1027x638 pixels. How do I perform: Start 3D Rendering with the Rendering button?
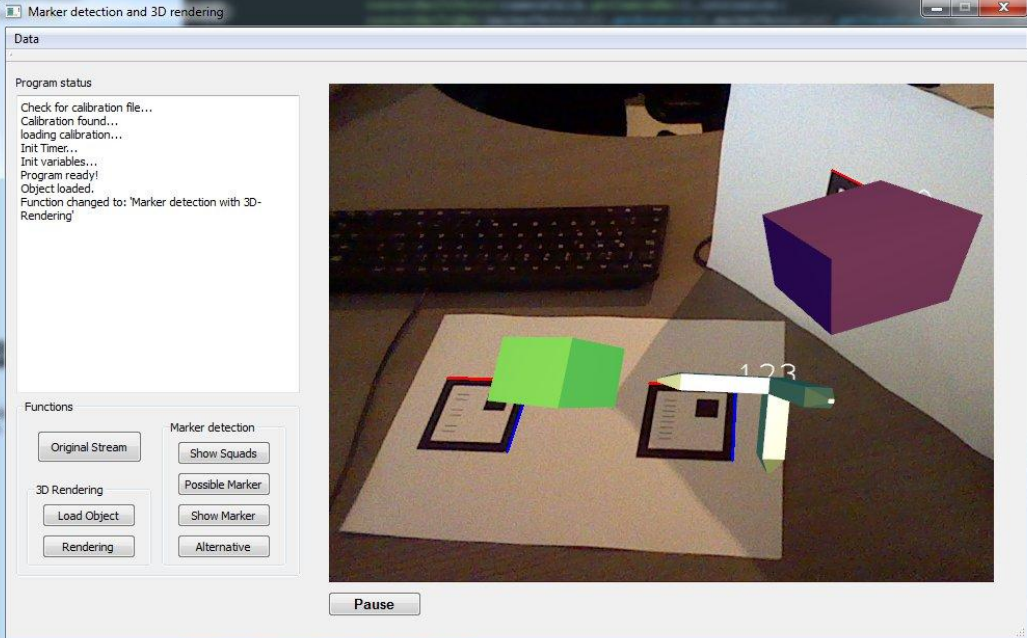88,547
